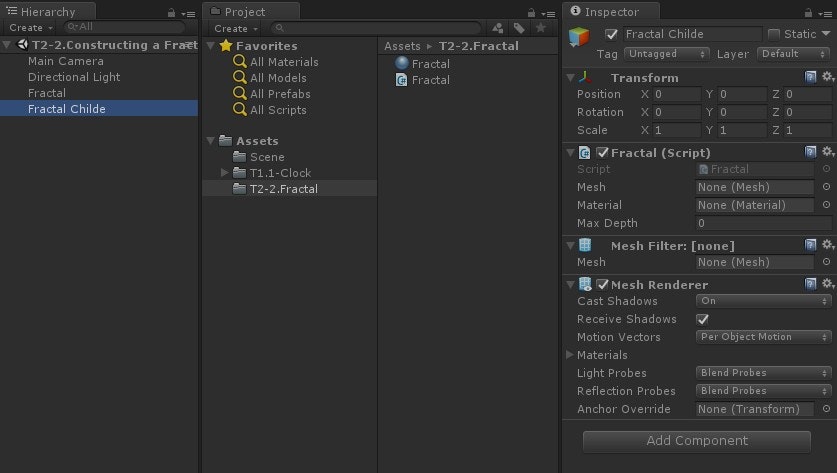
Task: Toggle the Project panel lock icon
Action: point(531,13)
